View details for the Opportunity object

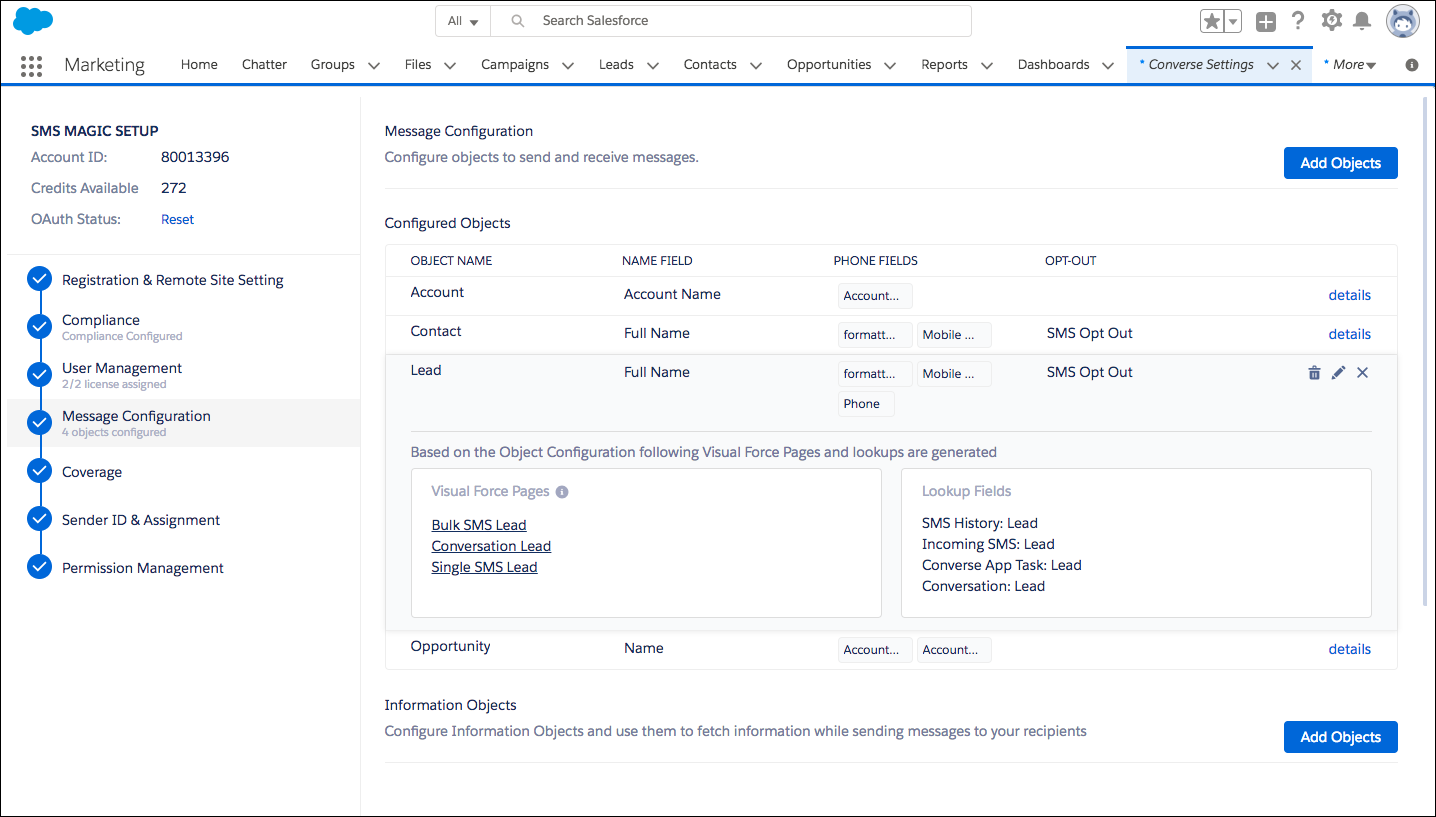pos(1349,649)
